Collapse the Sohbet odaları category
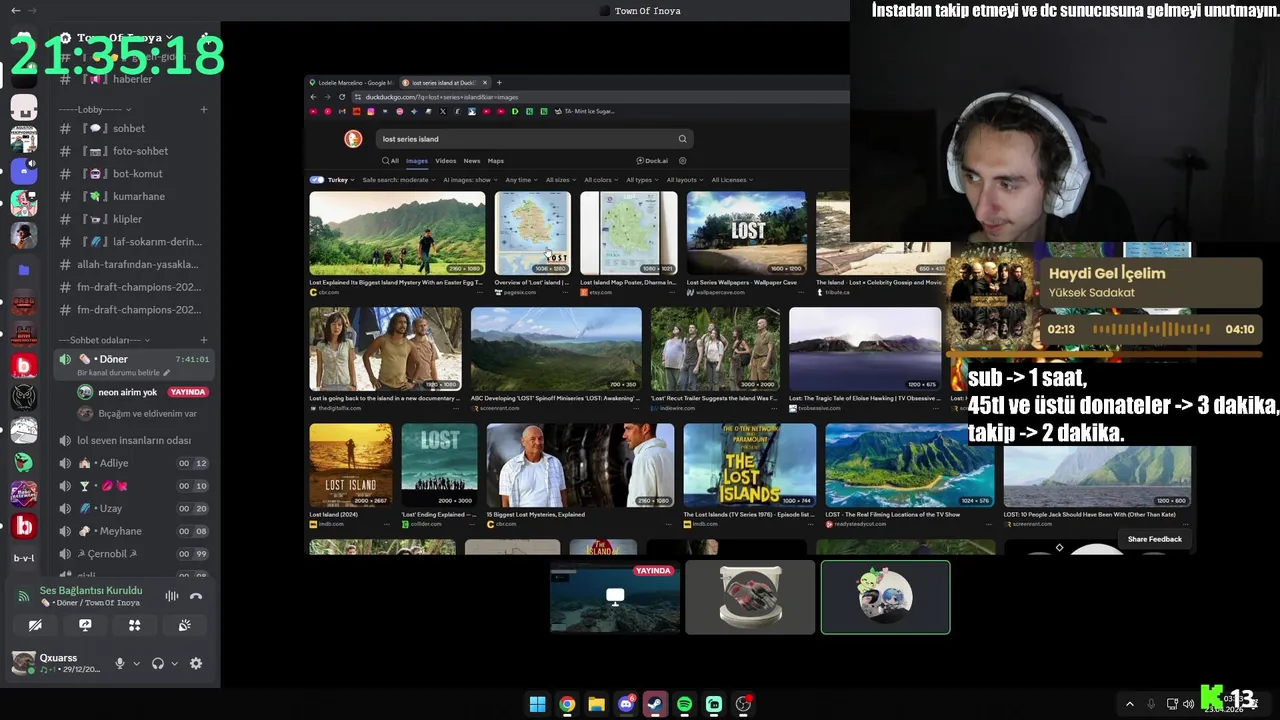This screenshot has height=720, width=1280. point(104,340)
